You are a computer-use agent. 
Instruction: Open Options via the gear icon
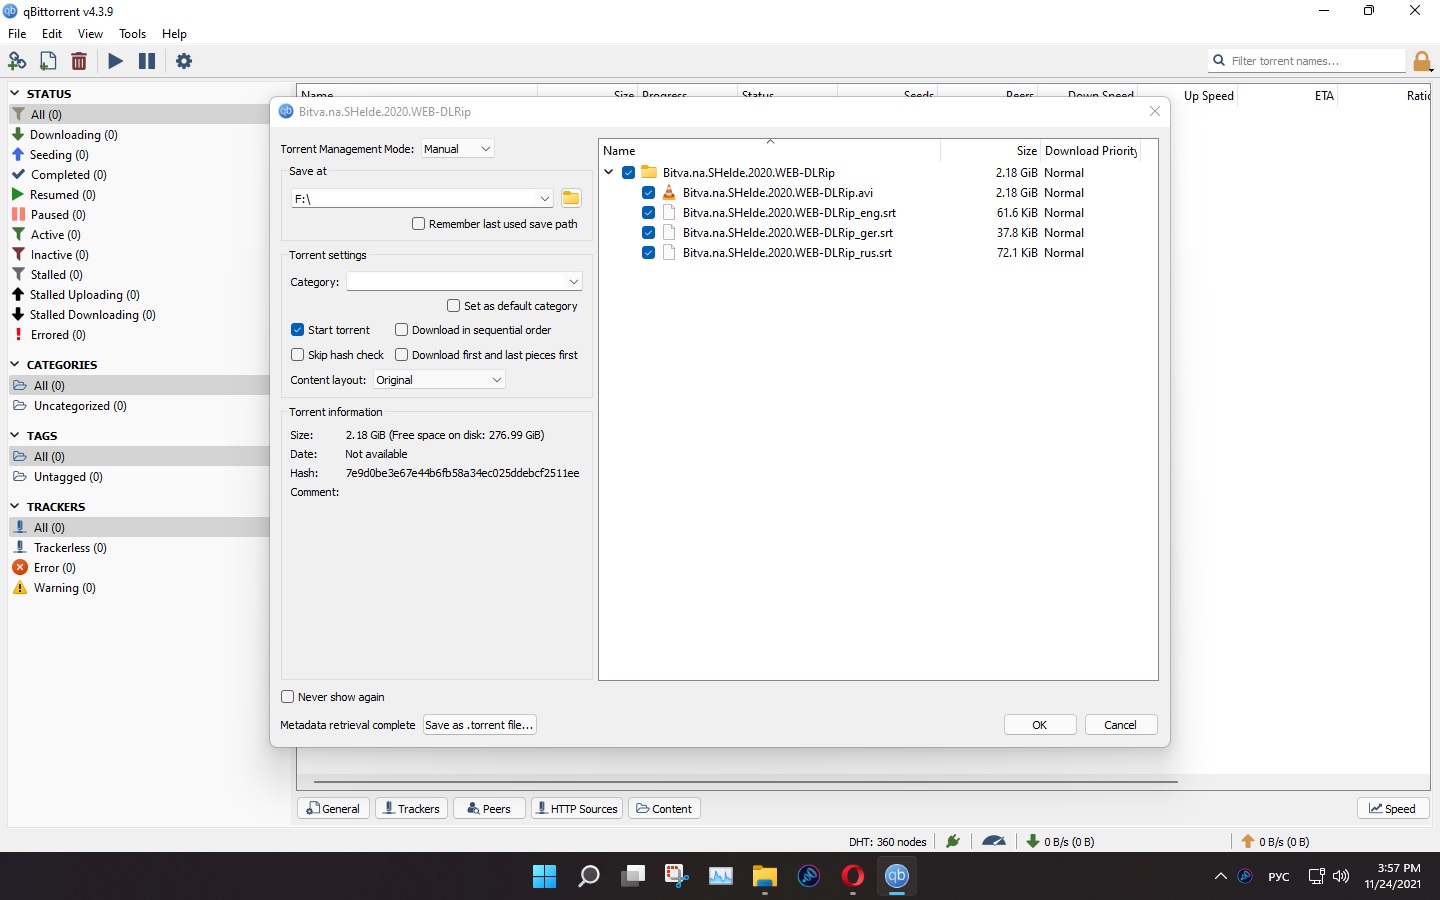pos(184,61)
